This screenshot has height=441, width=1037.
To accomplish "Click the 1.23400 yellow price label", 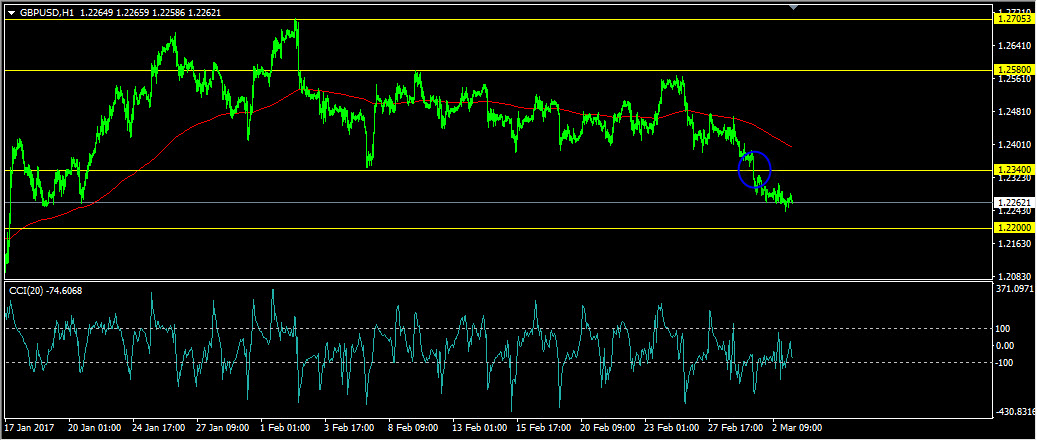I will pos(1014,170).
